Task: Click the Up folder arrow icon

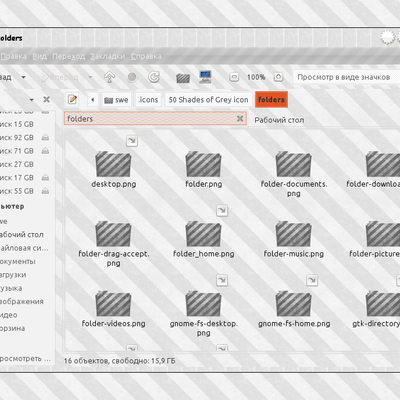Action: point(110,77)
